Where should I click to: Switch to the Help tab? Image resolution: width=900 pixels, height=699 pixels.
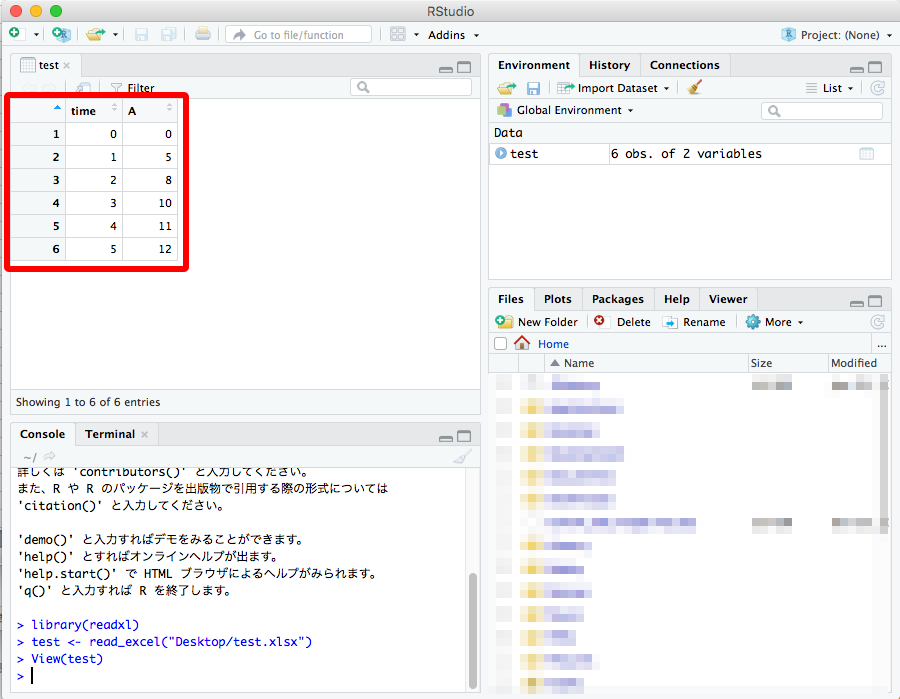pos(676,299)
